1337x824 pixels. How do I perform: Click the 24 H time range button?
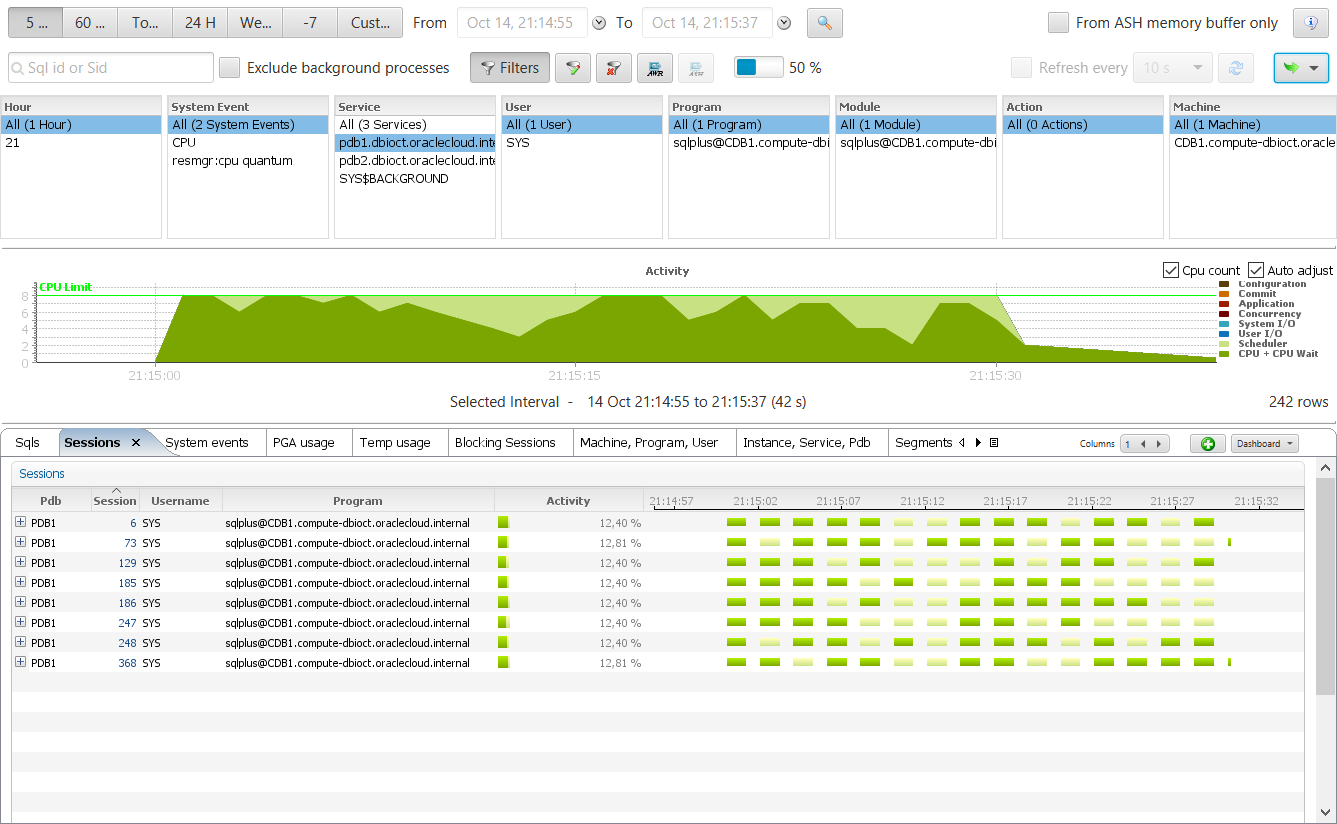coord(200,23)
